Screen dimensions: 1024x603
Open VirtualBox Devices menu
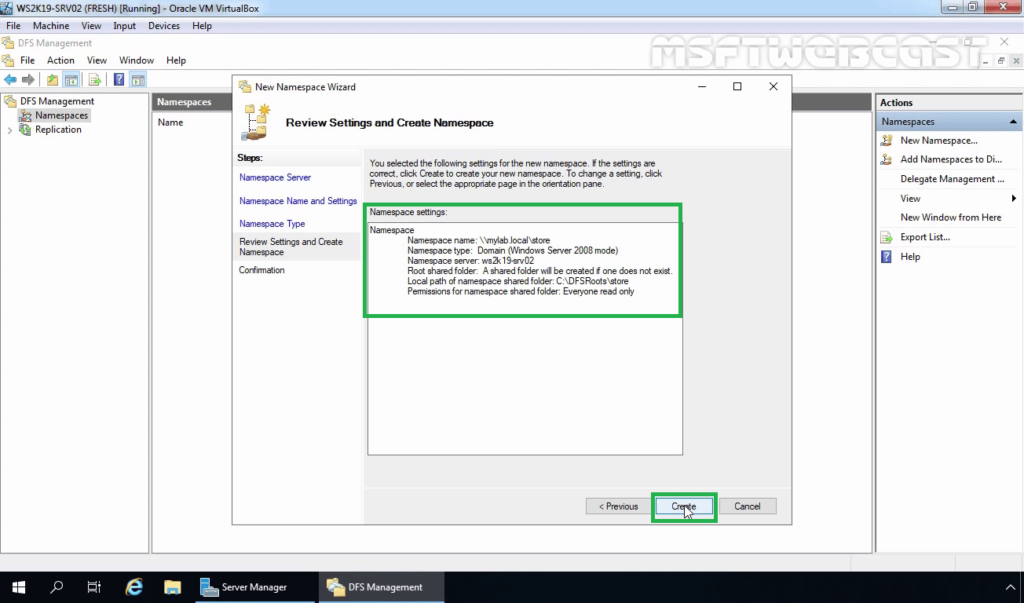pos(164,25)
